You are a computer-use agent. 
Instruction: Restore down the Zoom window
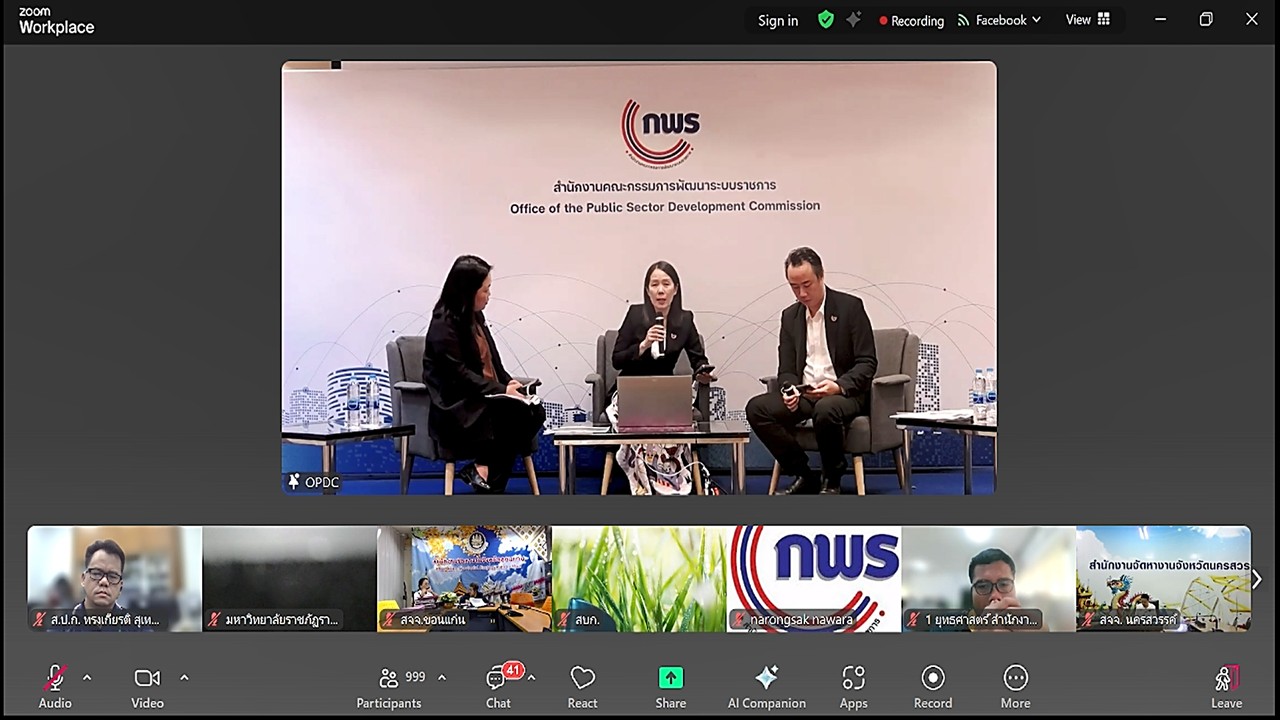(1206, 20)
